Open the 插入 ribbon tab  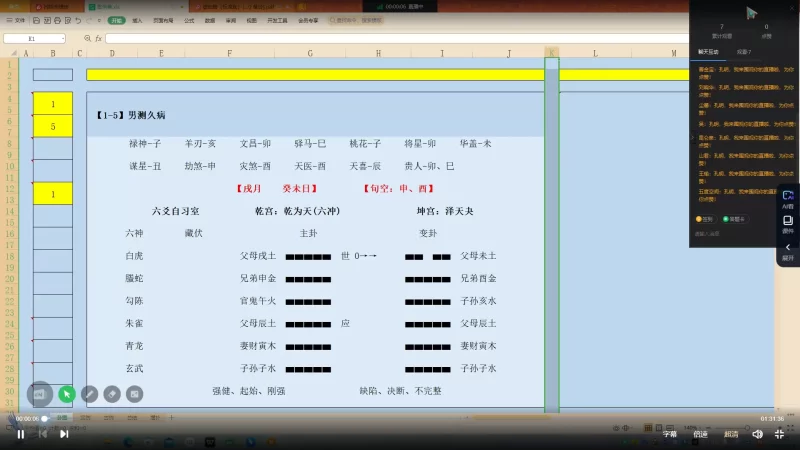137,20
